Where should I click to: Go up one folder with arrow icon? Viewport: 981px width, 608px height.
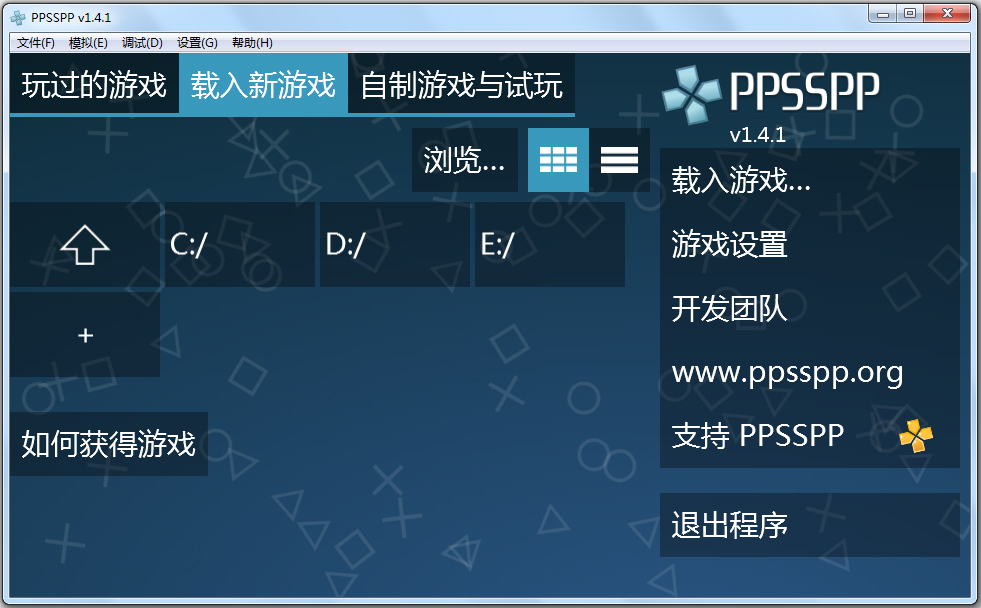85,245
